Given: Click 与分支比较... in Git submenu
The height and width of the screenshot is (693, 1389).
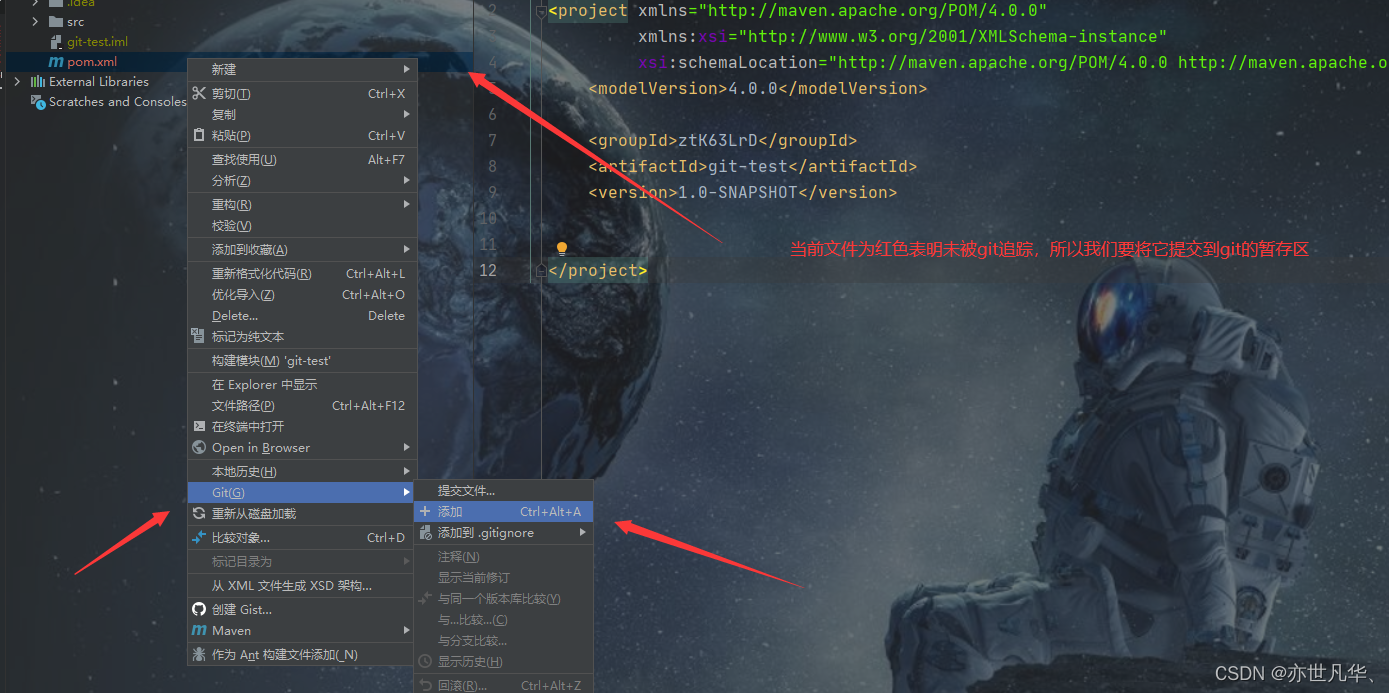Looking at the screenshot, I should pos(504,640).
